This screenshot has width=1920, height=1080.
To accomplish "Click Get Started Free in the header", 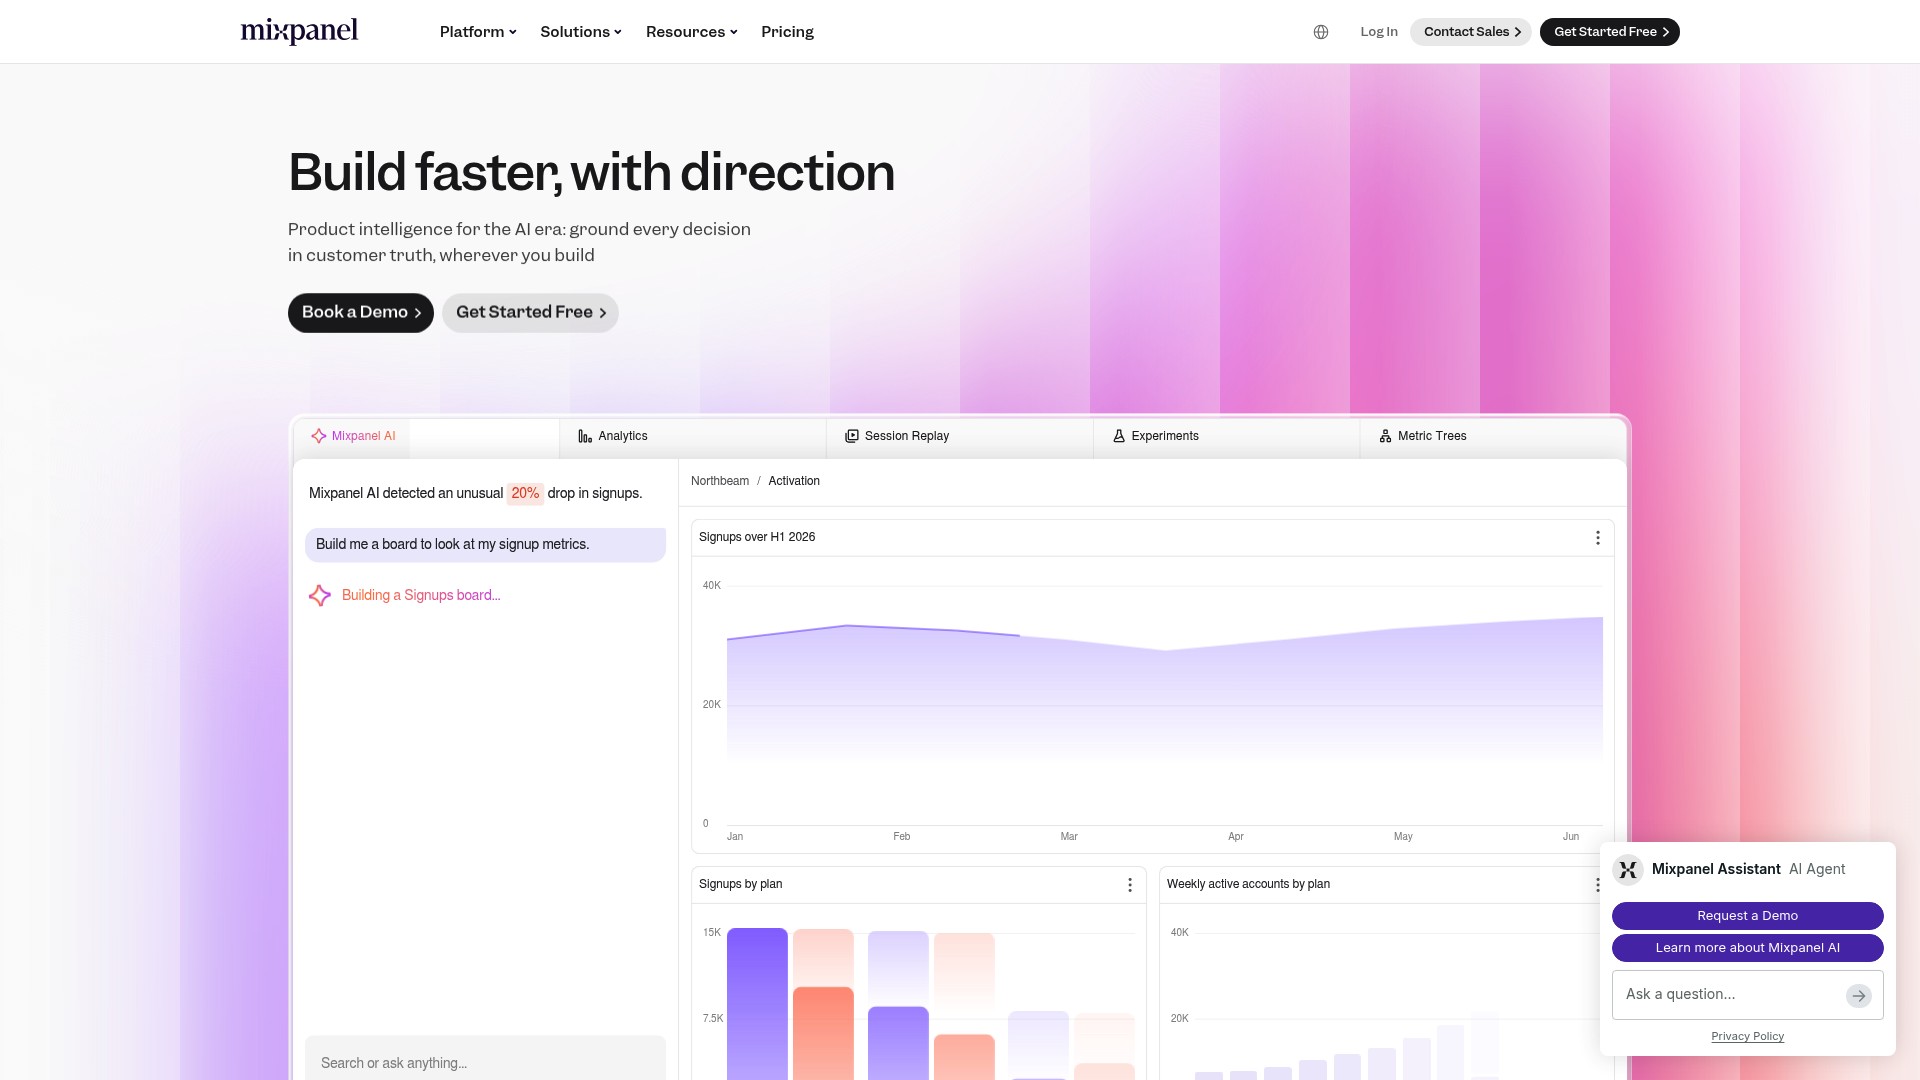I will [1610, 32].
